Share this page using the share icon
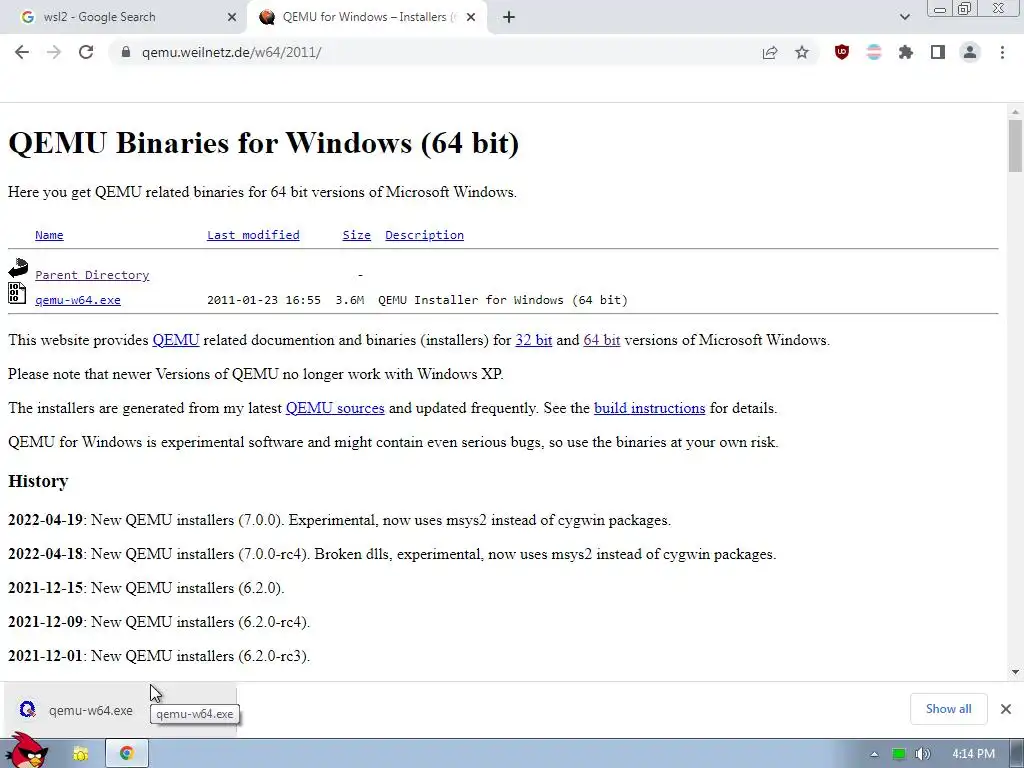This screenshot has width=1024, height=768. [770, 52]
